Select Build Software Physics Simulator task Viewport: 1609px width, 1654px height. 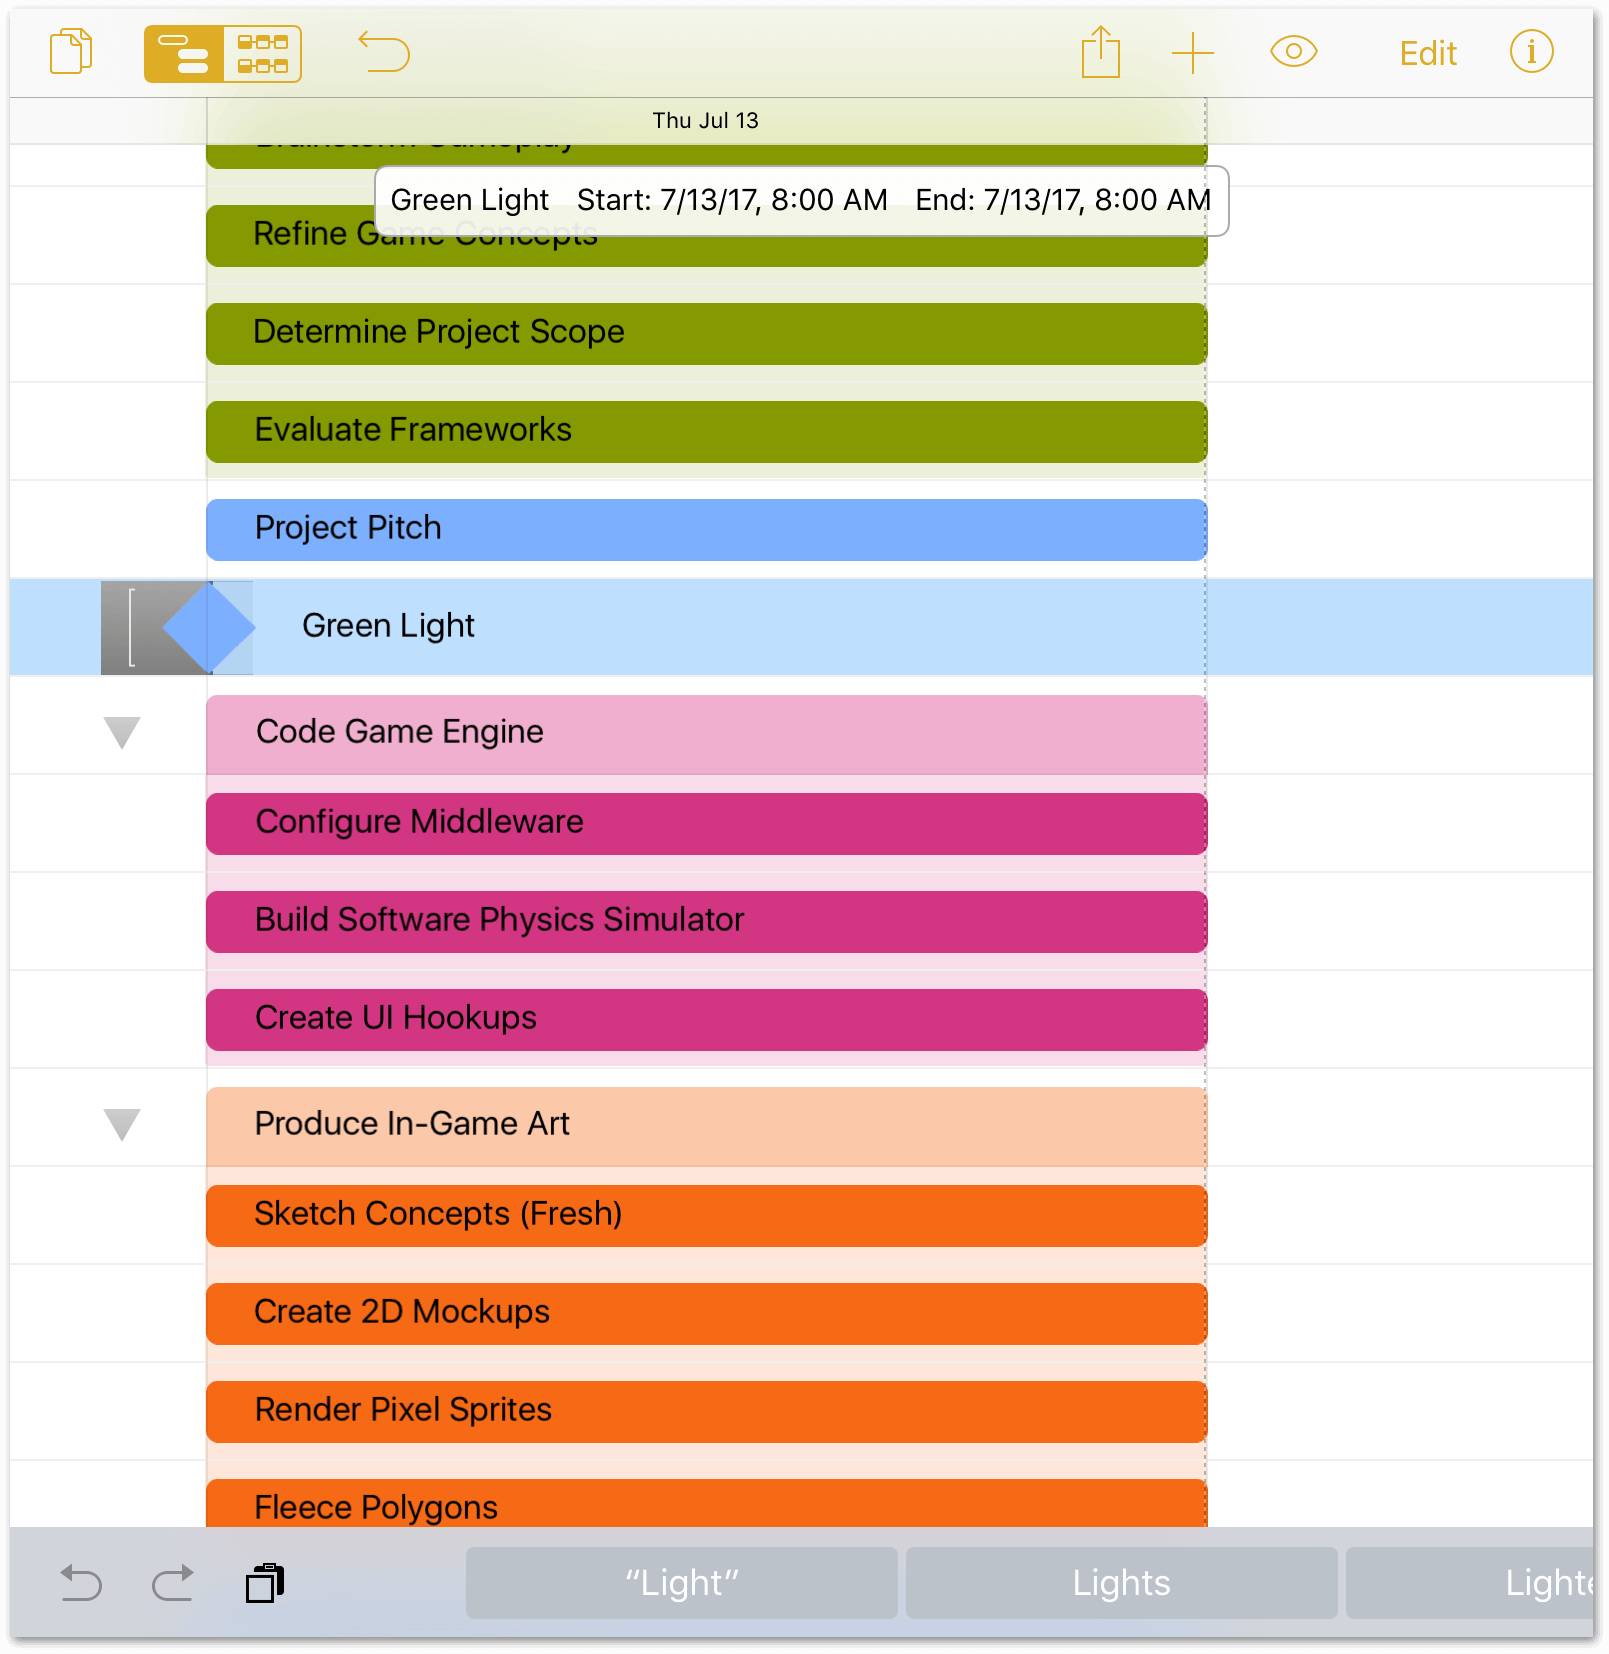706,921
